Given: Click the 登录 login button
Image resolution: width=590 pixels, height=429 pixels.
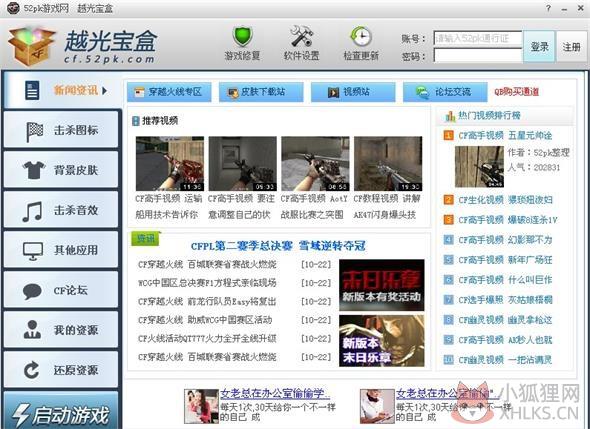Looking at the screenshot, I should click(539, 47).
